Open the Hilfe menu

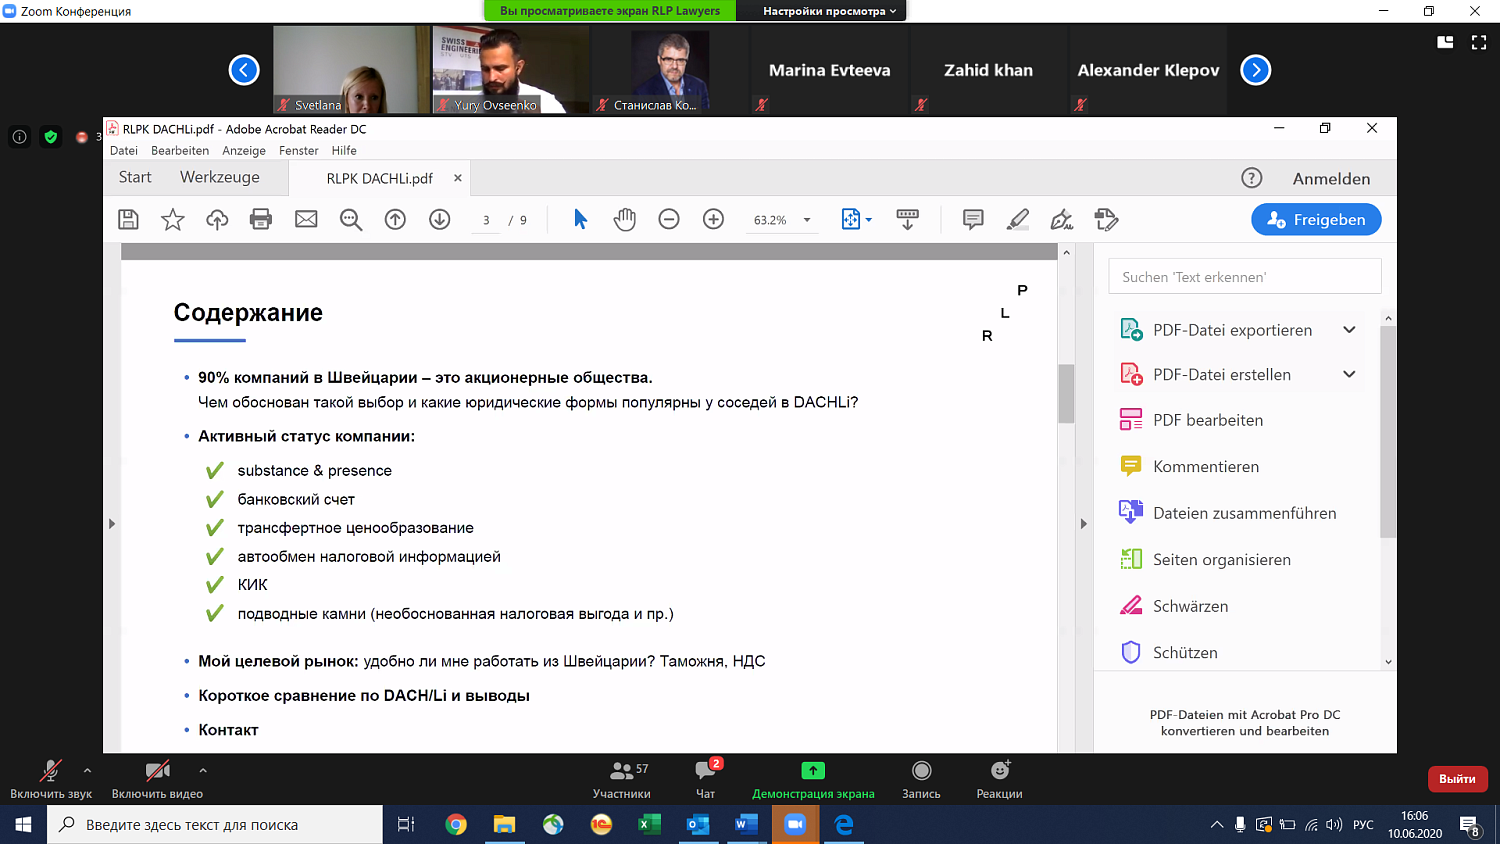pyautogui.click(x=344, y=151)
